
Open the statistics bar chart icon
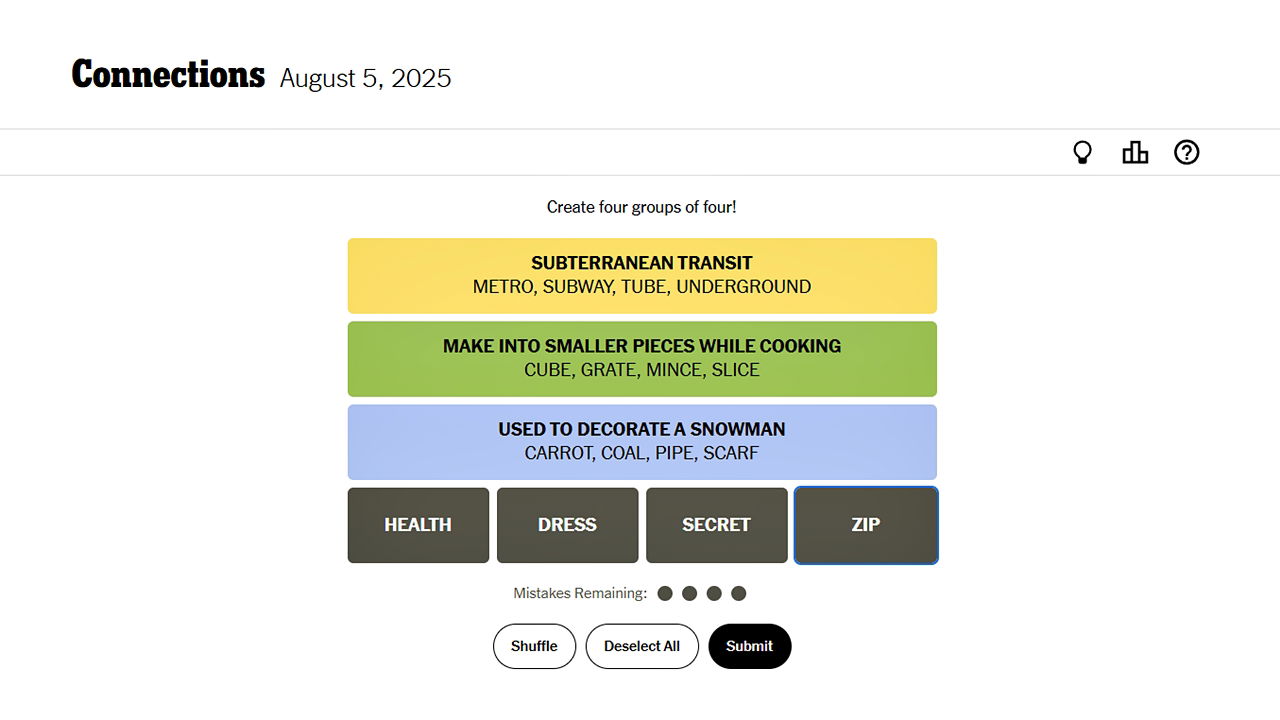(1135, 152)
